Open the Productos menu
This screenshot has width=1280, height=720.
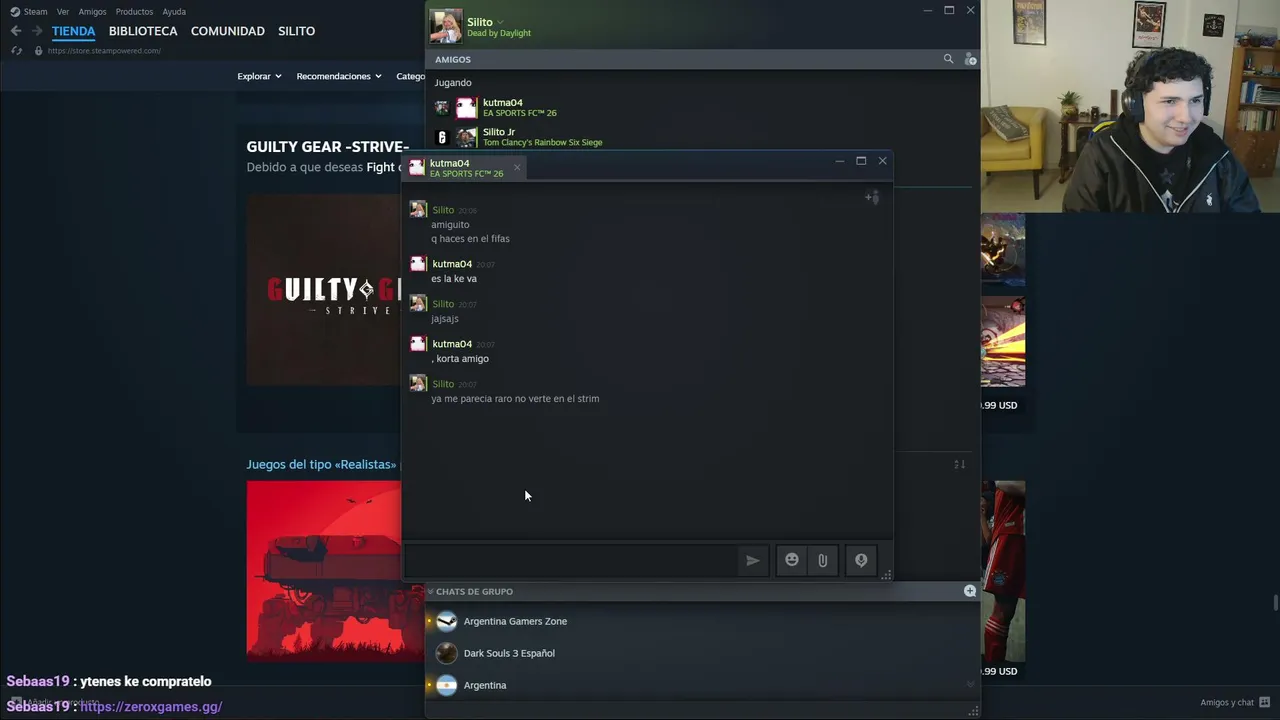tap(134, 12)
